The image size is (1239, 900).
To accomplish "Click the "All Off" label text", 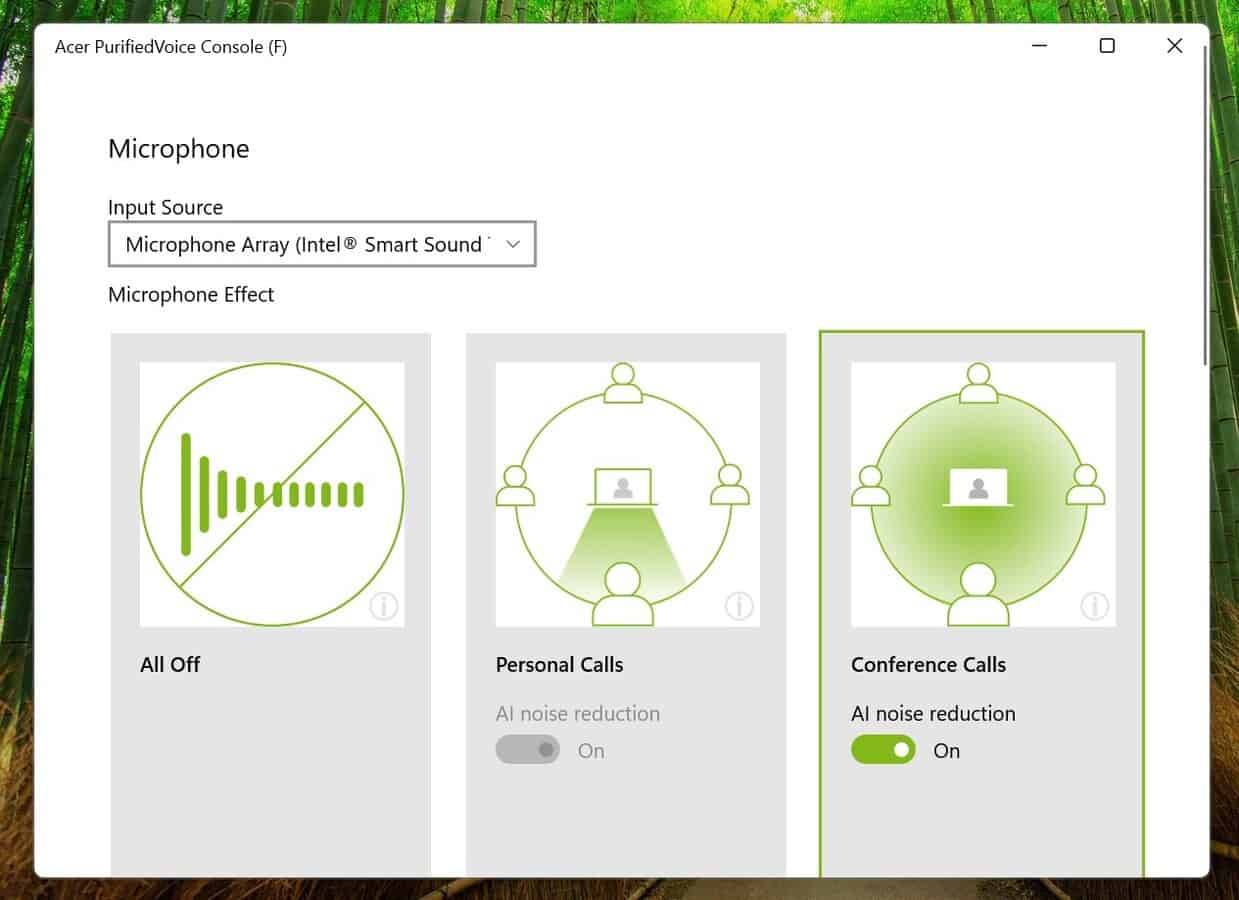I will 170,665.
